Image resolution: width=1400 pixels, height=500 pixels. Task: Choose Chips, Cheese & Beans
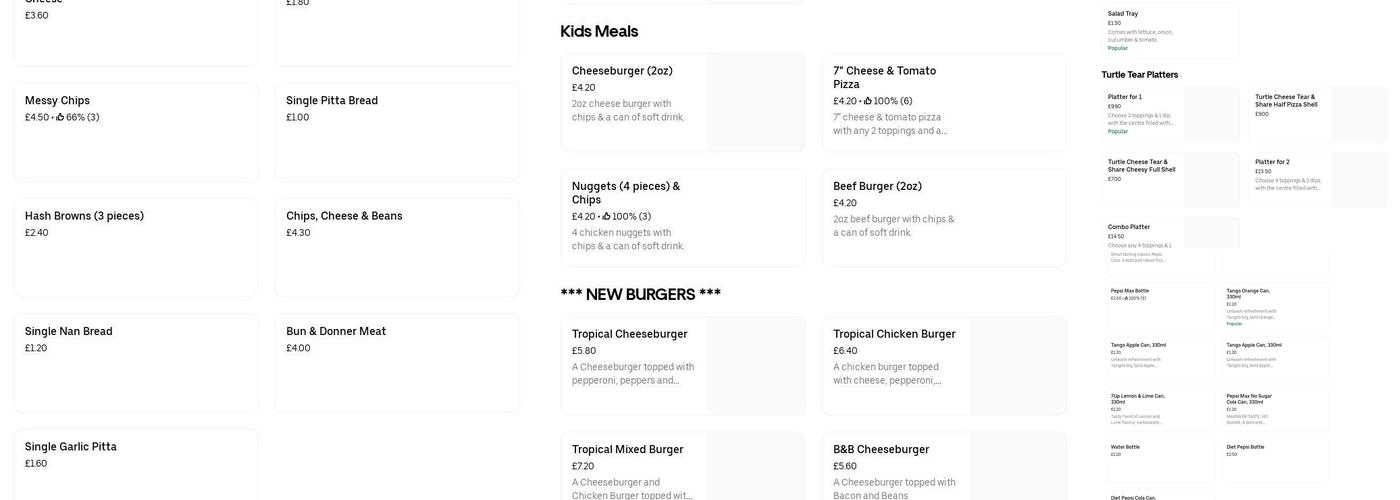coord(397,247)
